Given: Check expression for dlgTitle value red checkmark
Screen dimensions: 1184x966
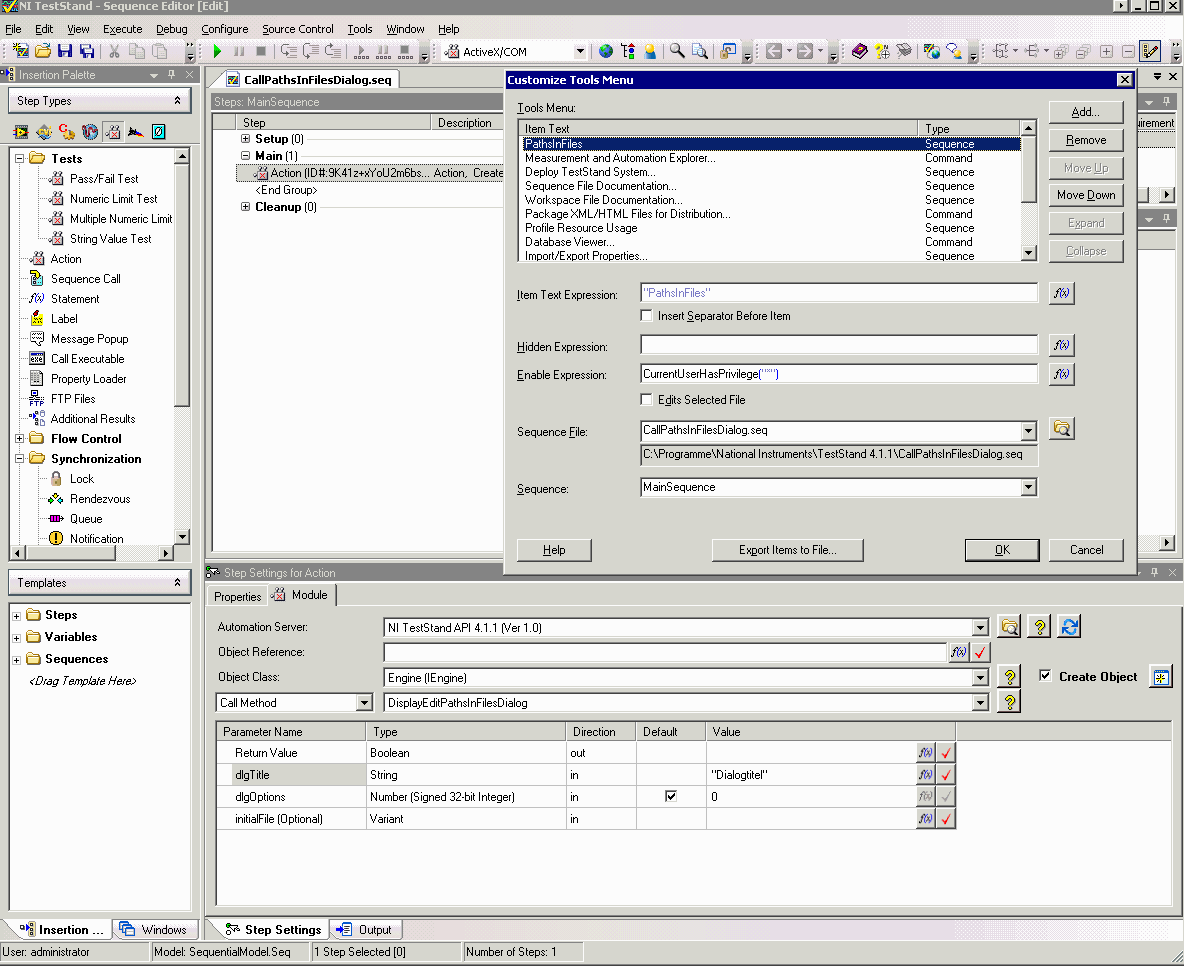Looking at the screenshot, I should (945, 775).
